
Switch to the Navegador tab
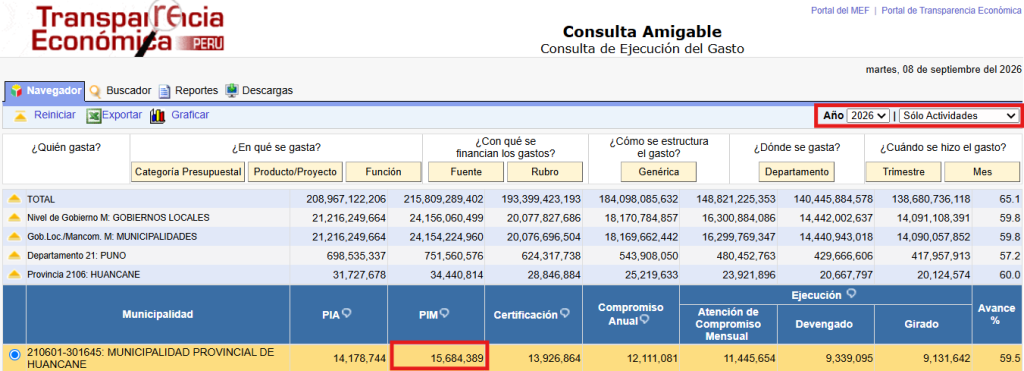45,91
